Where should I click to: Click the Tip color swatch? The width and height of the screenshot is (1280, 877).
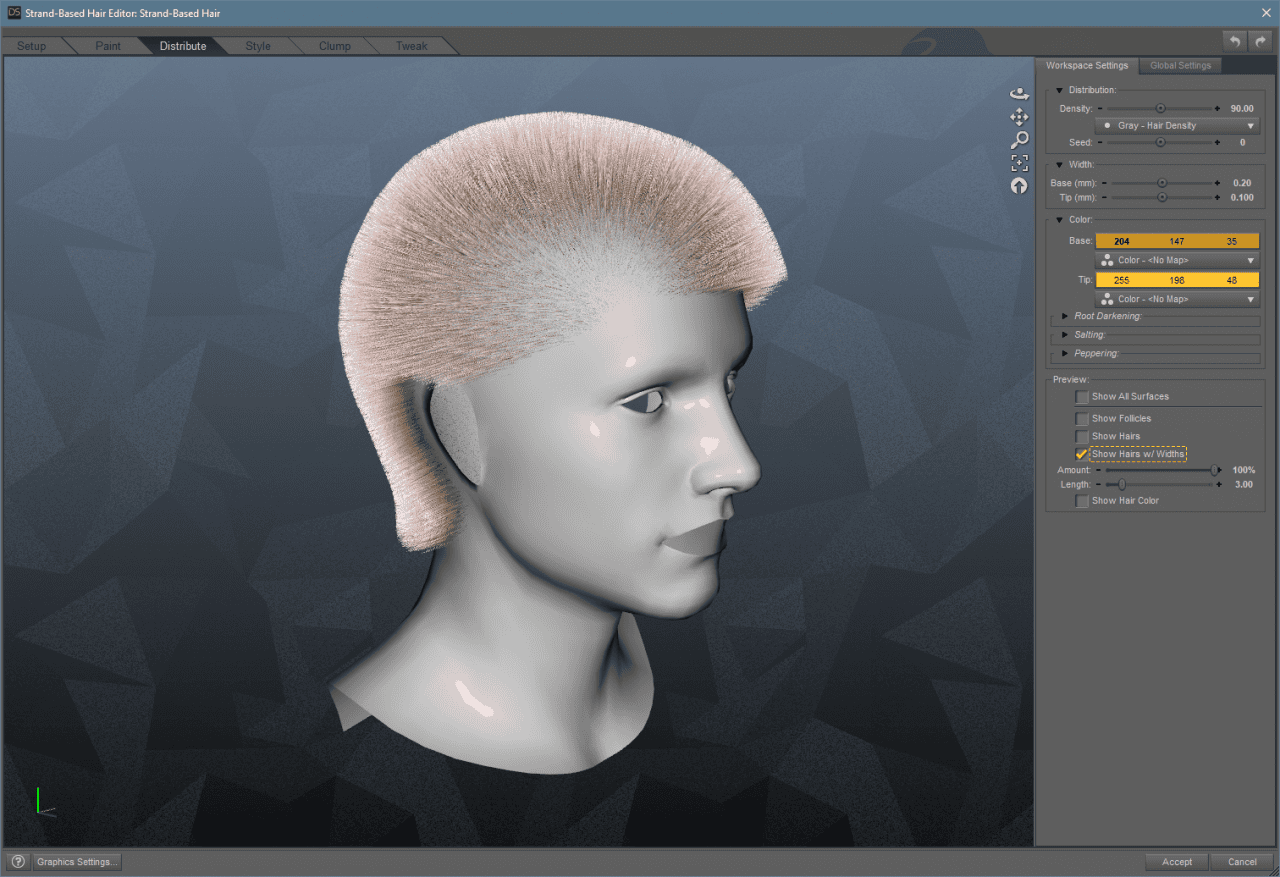click(x=1177, y=280)
